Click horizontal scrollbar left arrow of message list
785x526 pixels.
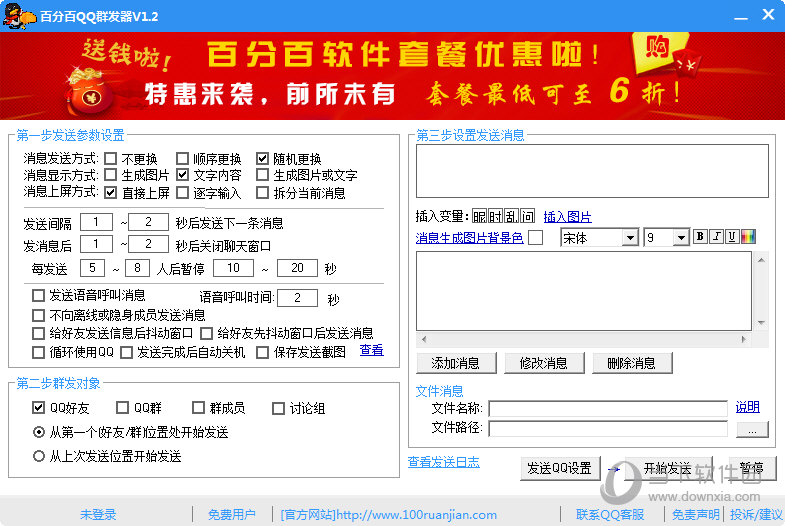424,339
